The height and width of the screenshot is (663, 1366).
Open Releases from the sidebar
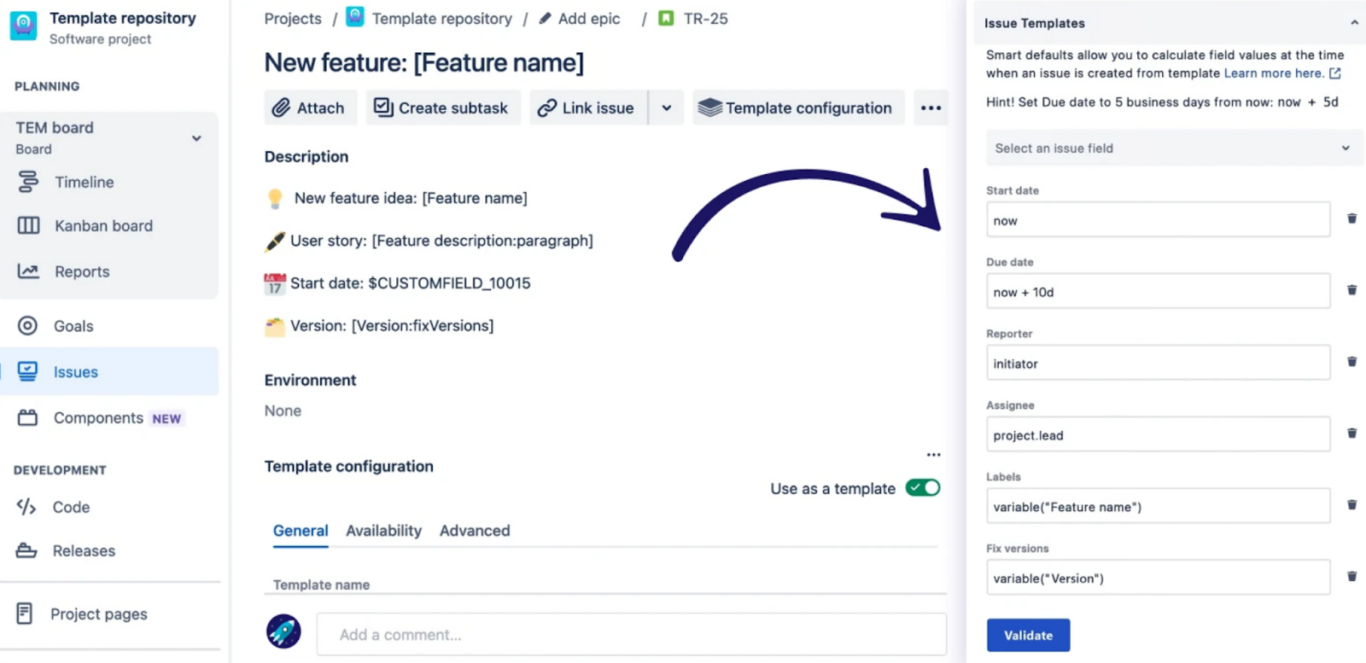tap(84, 550)
